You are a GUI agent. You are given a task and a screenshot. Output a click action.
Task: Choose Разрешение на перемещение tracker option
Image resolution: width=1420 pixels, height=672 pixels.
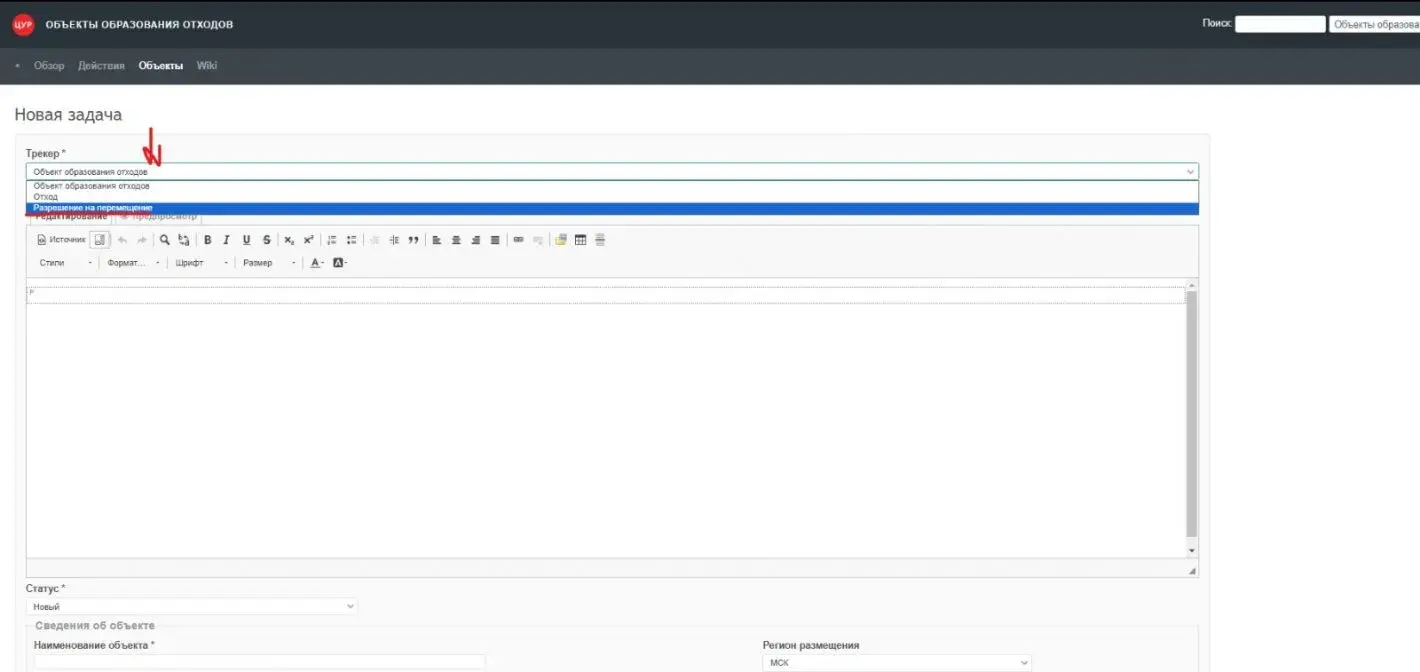point(612,208)
